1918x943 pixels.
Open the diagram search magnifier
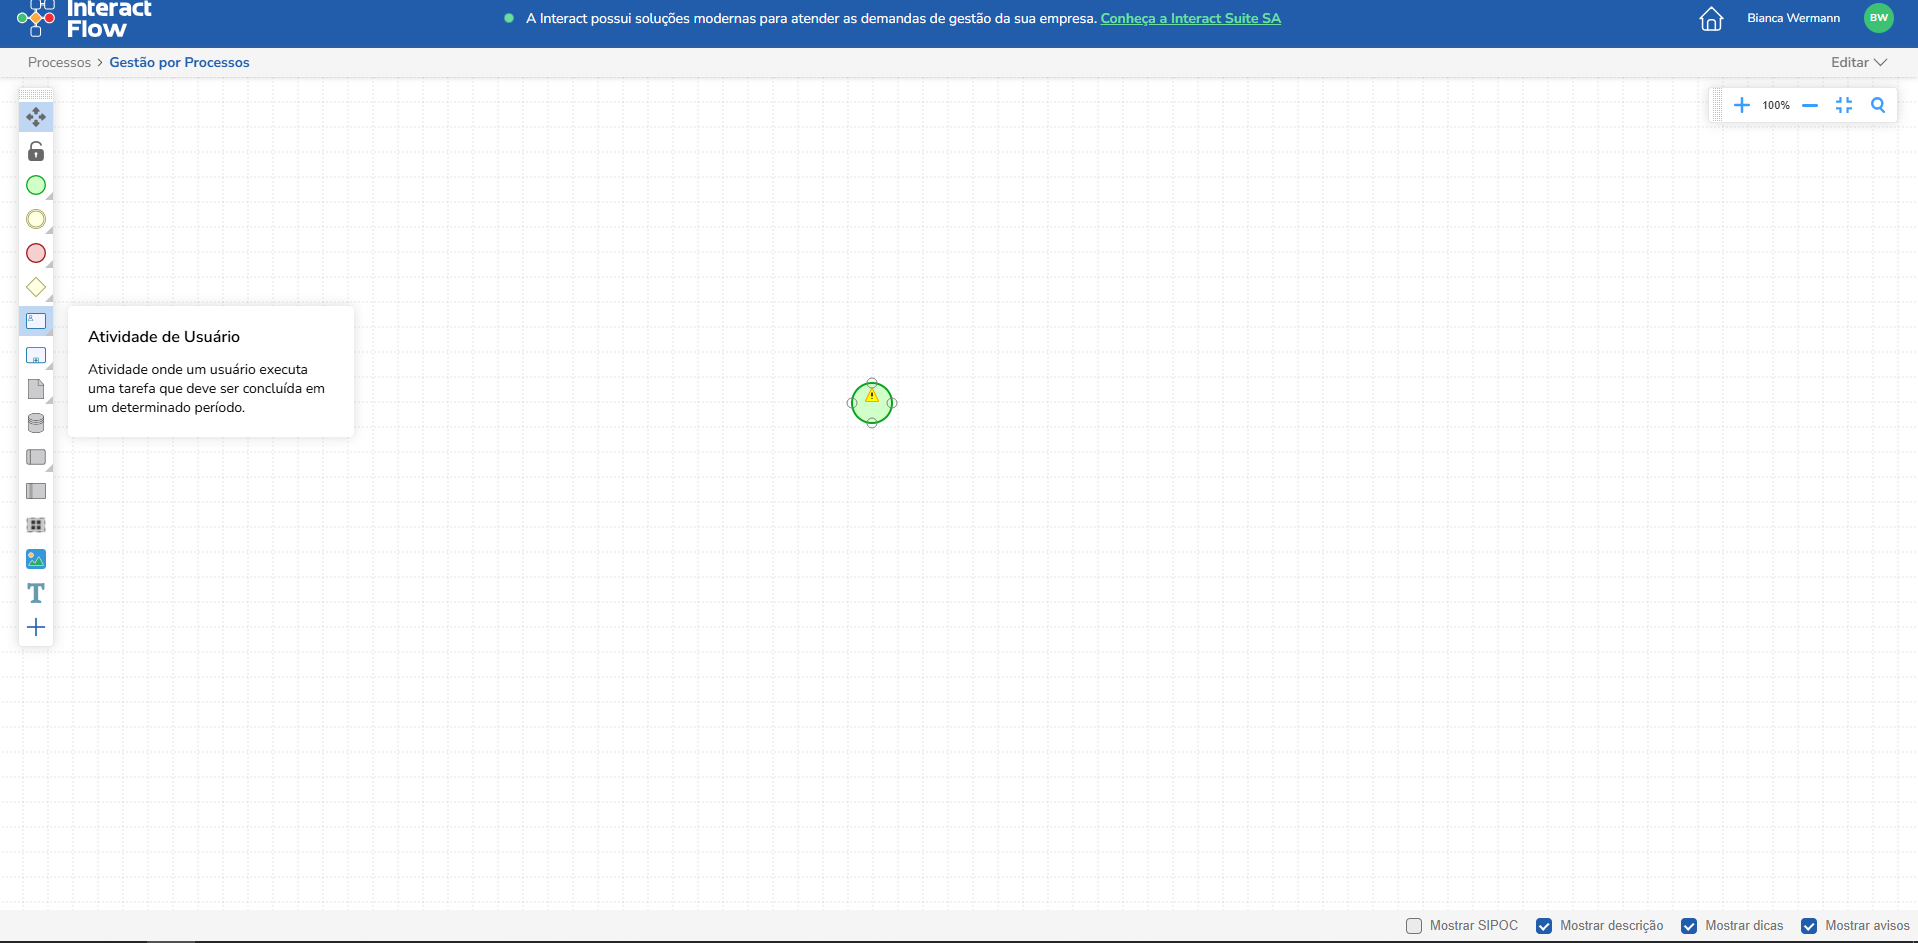tap(1878, 105)
